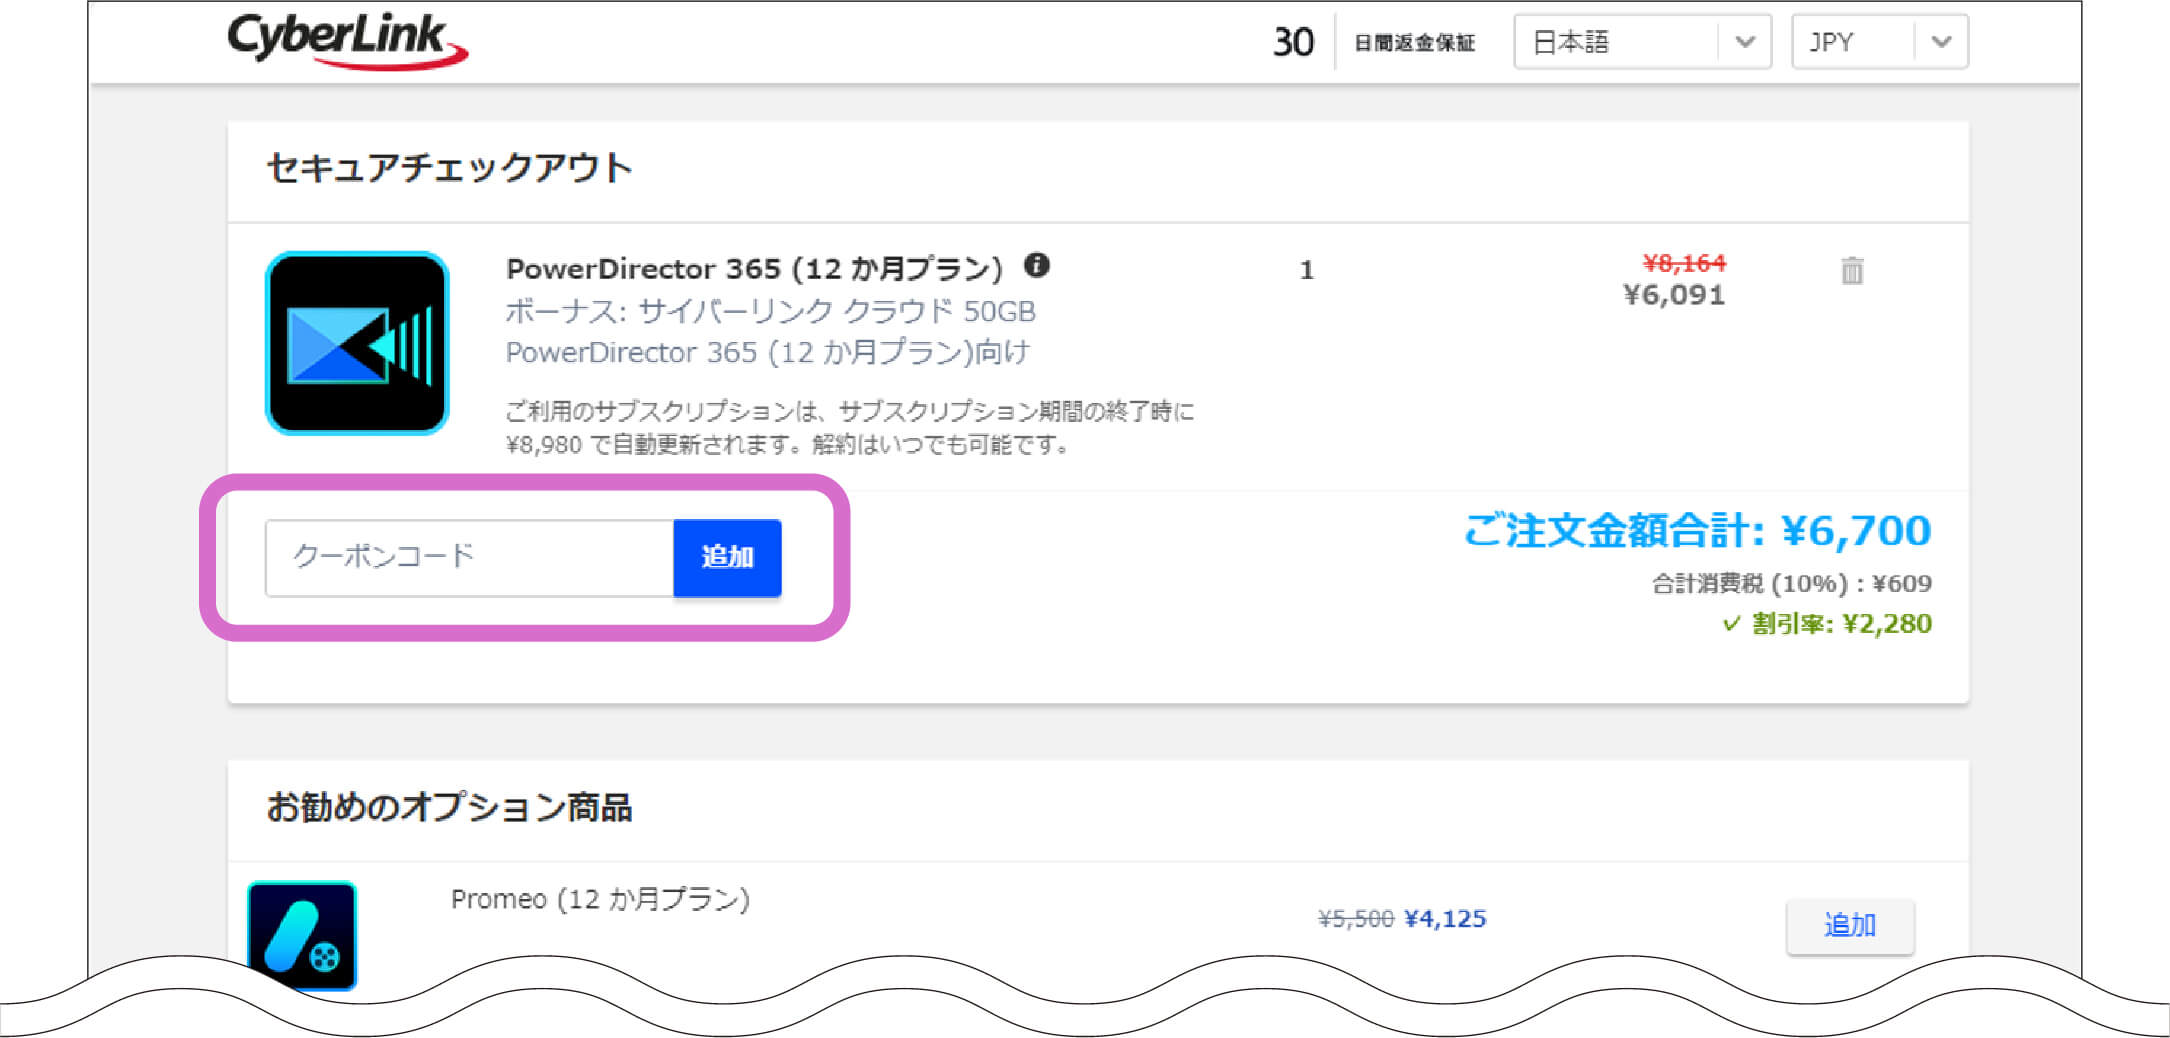Click the ご注文金額合計: ¥6,700 total

coord(1697,530)
